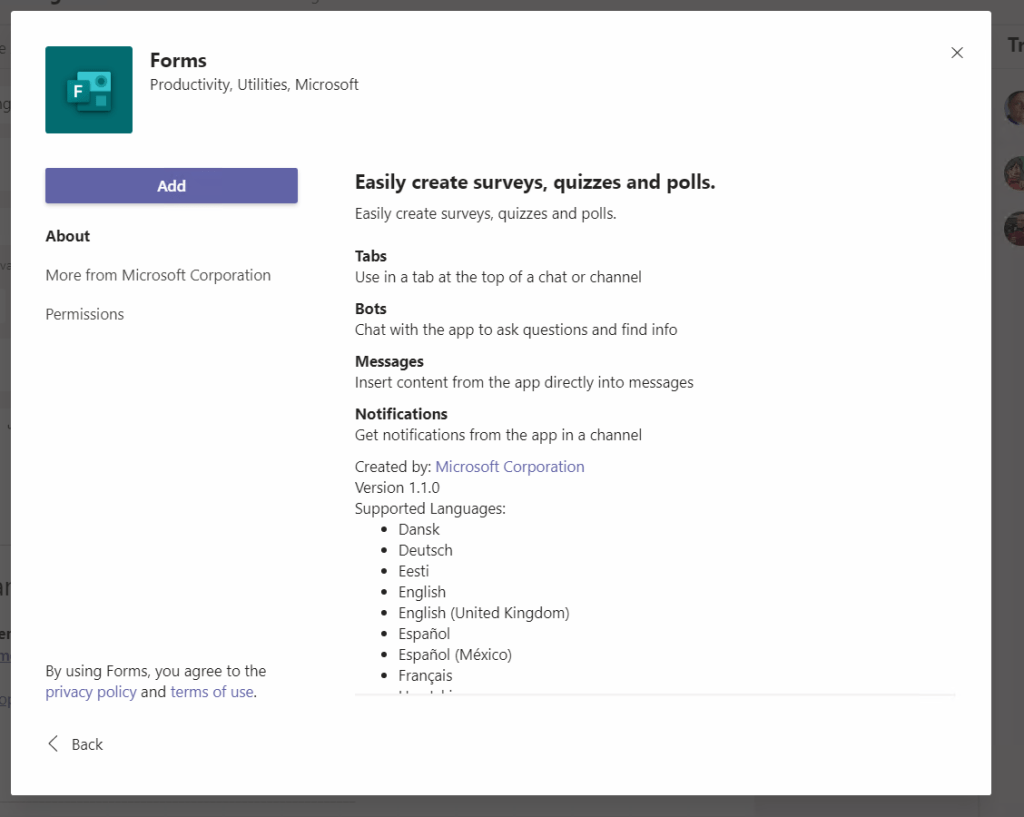
Task: Click the Notifications capability heading
Action: tap(401, 414)
